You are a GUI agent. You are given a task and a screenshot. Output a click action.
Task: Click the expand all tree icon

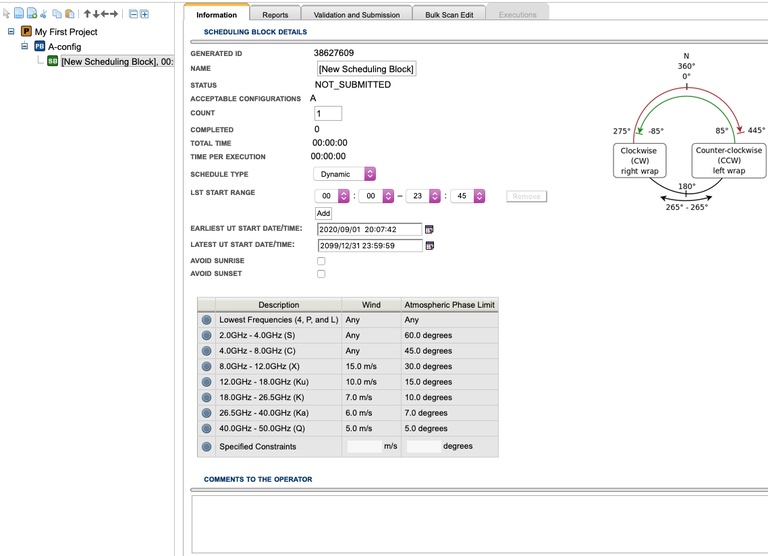144,14
